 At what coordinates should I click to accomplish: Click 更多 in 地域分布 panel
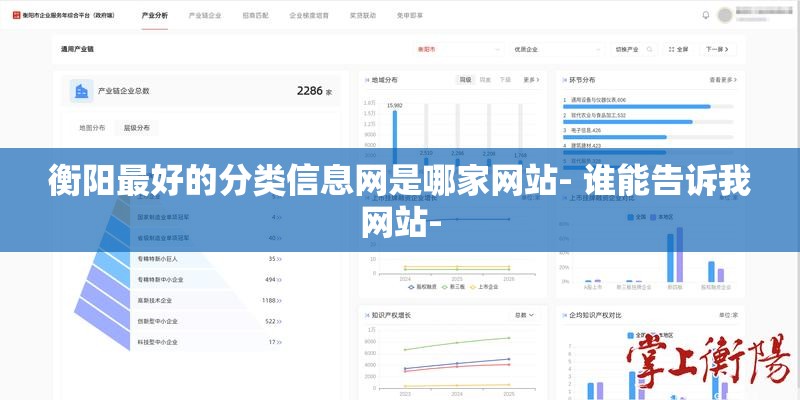coord(531,80)
